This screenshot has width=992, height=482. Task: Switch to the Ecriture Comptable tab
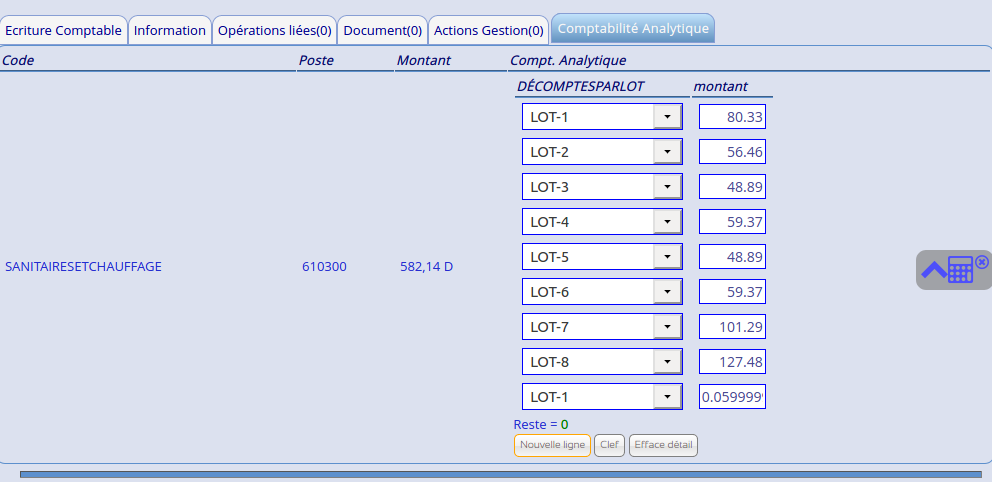coord(63,30)
